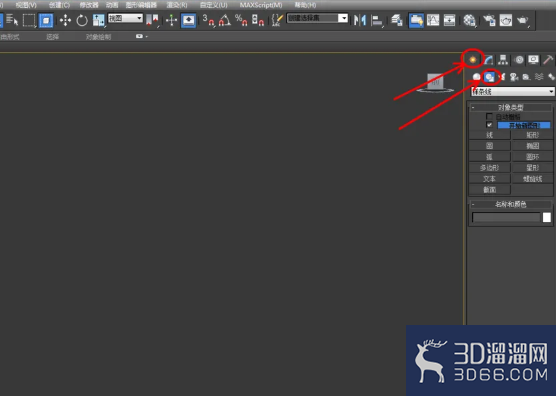Viewport: 556px width, 396px height.
Task: Toggle the Keyboard Shortcut Override button
Action: [188, 20]
